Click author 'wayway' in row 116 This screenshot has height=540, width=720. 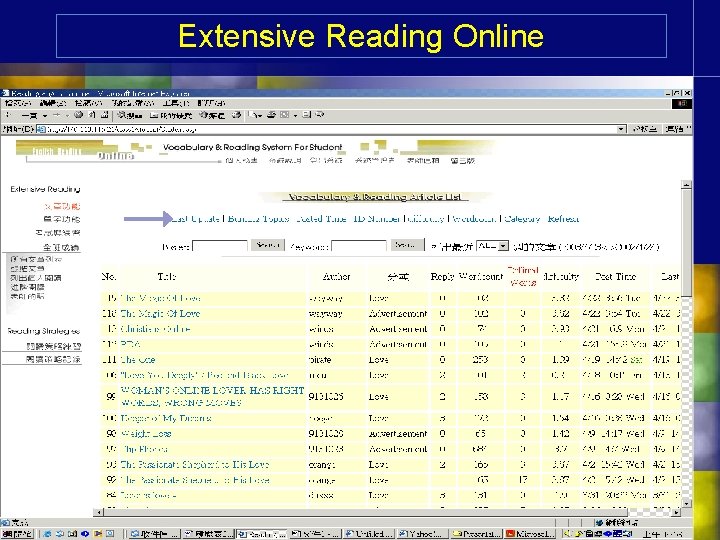coord(326,314)
